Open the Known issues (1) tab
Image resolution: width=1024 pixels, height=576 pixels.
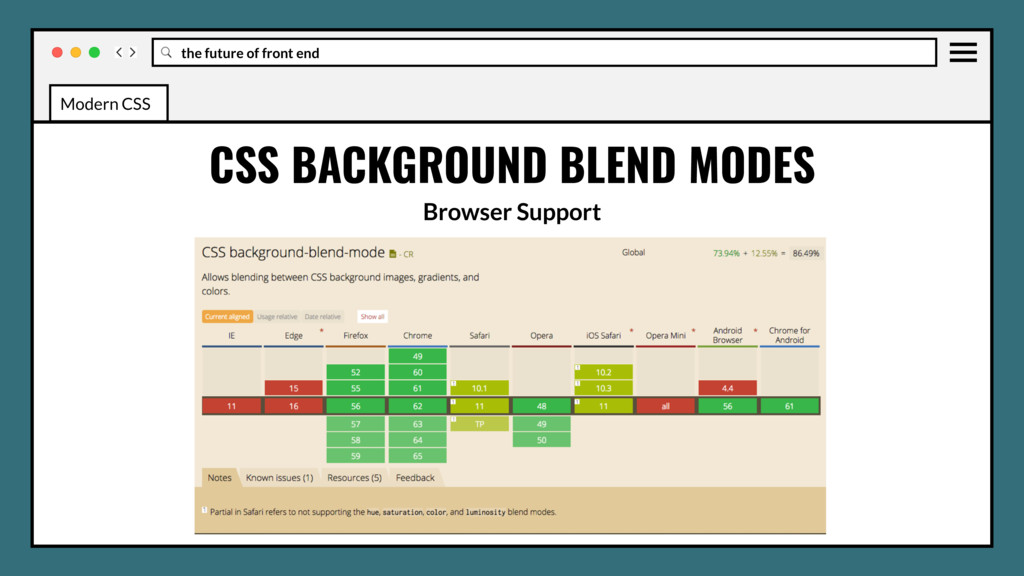280,477
